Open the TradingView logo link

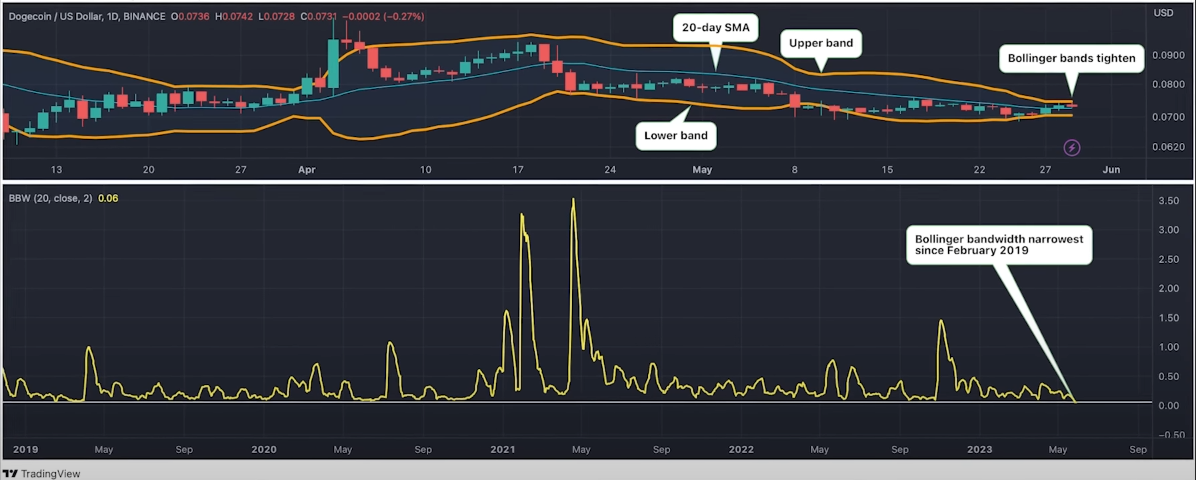pyautogui.click(x=43, y=473)
